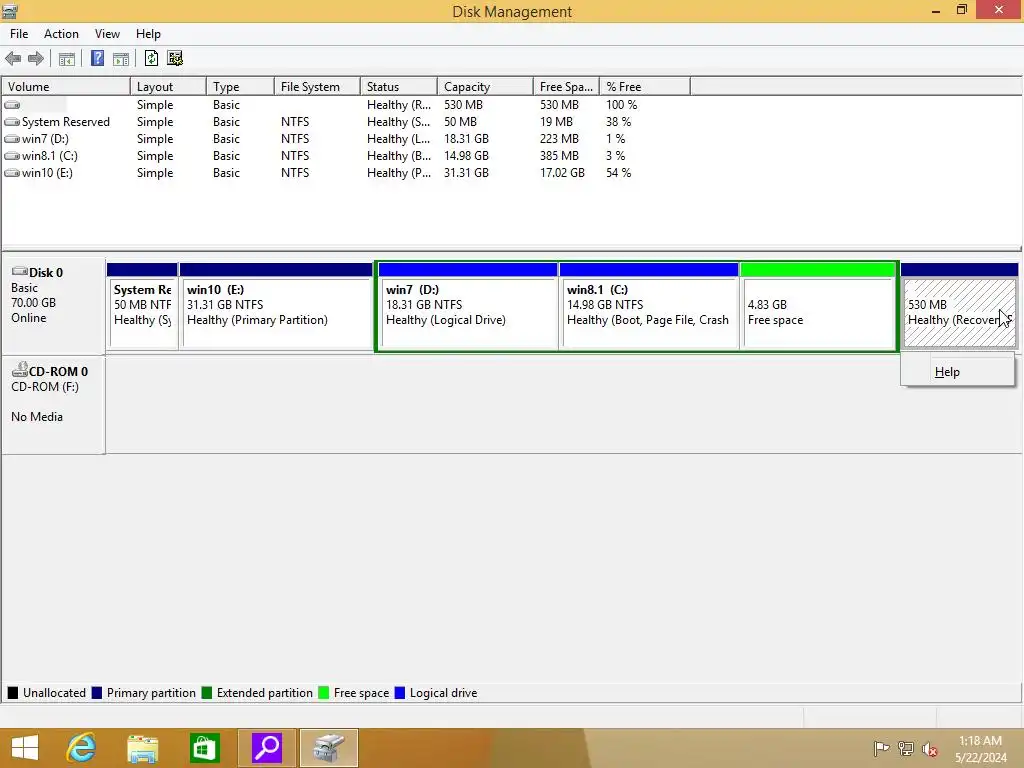Viewport: 1024px width, 768px height.
Task: Open the Windows Store taskbar icon
Action: coord(204,748)
